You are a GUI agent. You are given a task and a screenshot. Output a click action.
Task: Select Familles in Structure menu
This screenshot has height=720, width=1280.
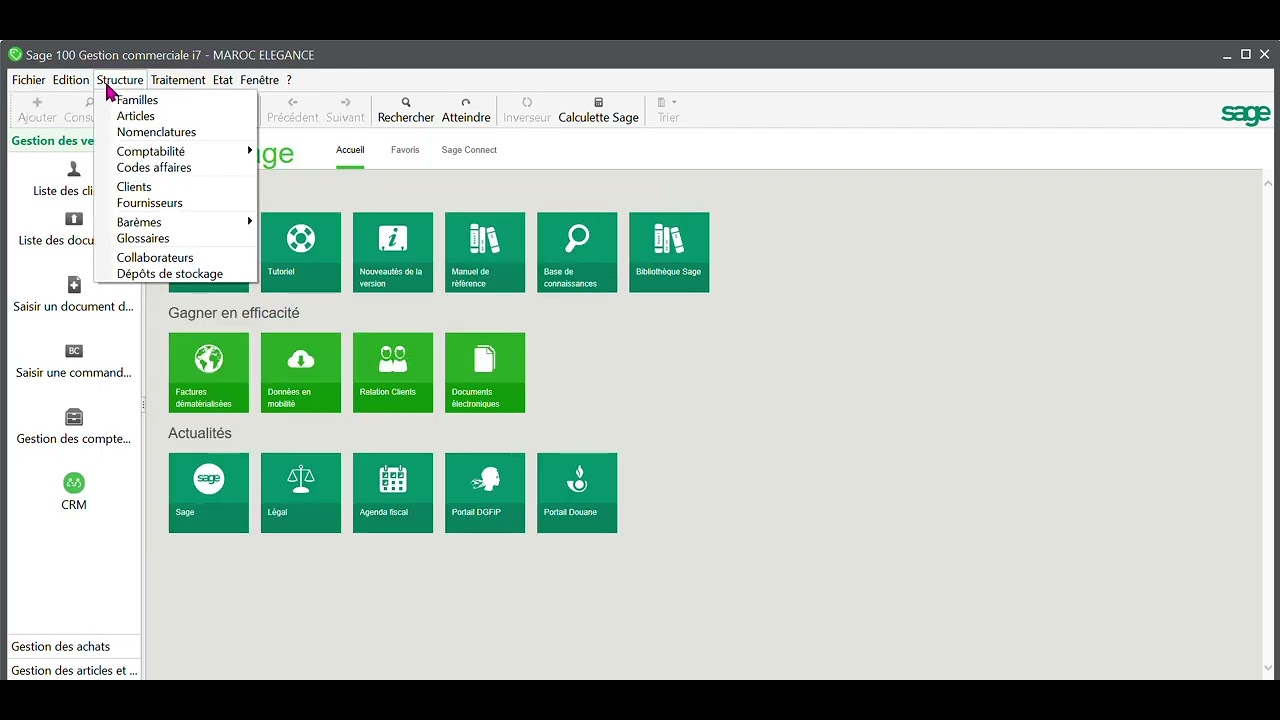tap(176, 100)
